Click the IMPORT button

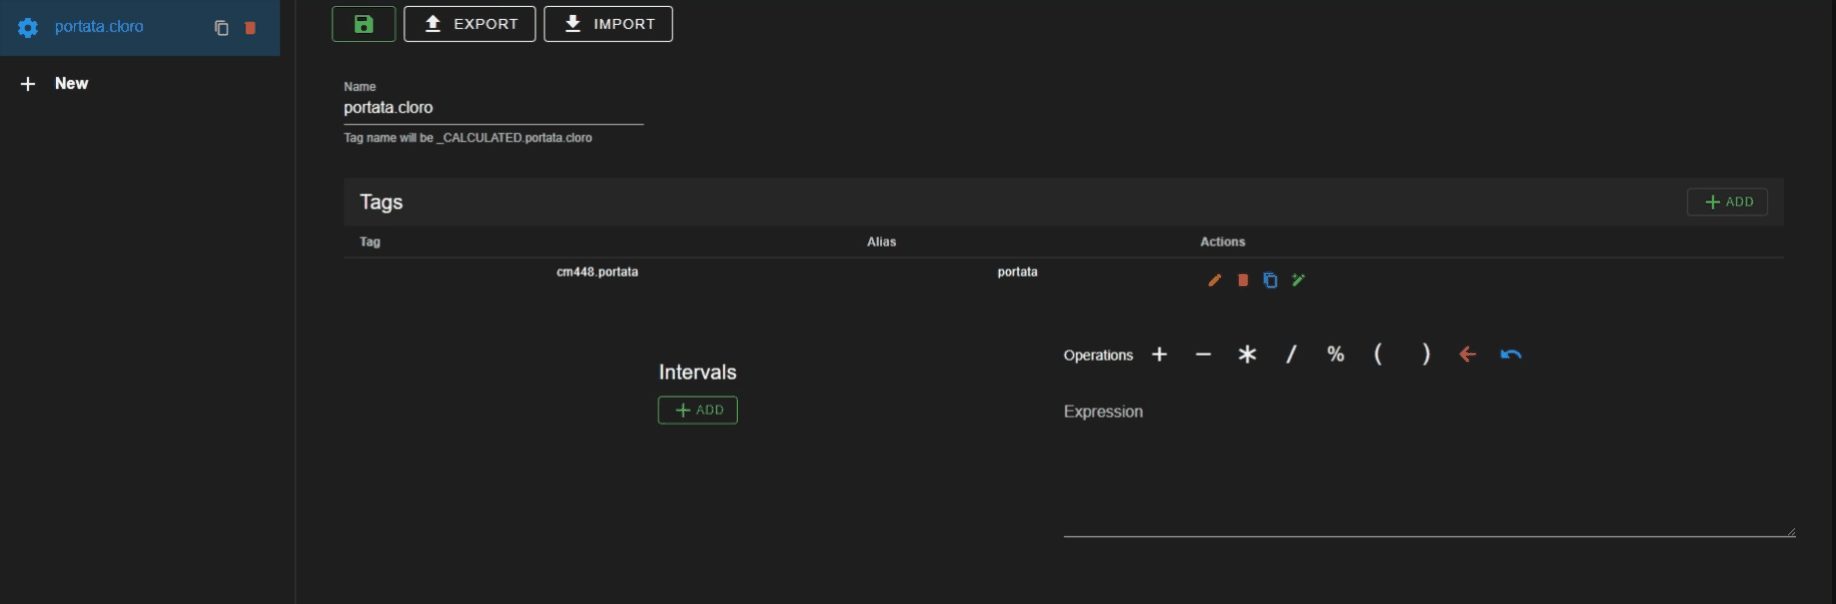(608, 24)
